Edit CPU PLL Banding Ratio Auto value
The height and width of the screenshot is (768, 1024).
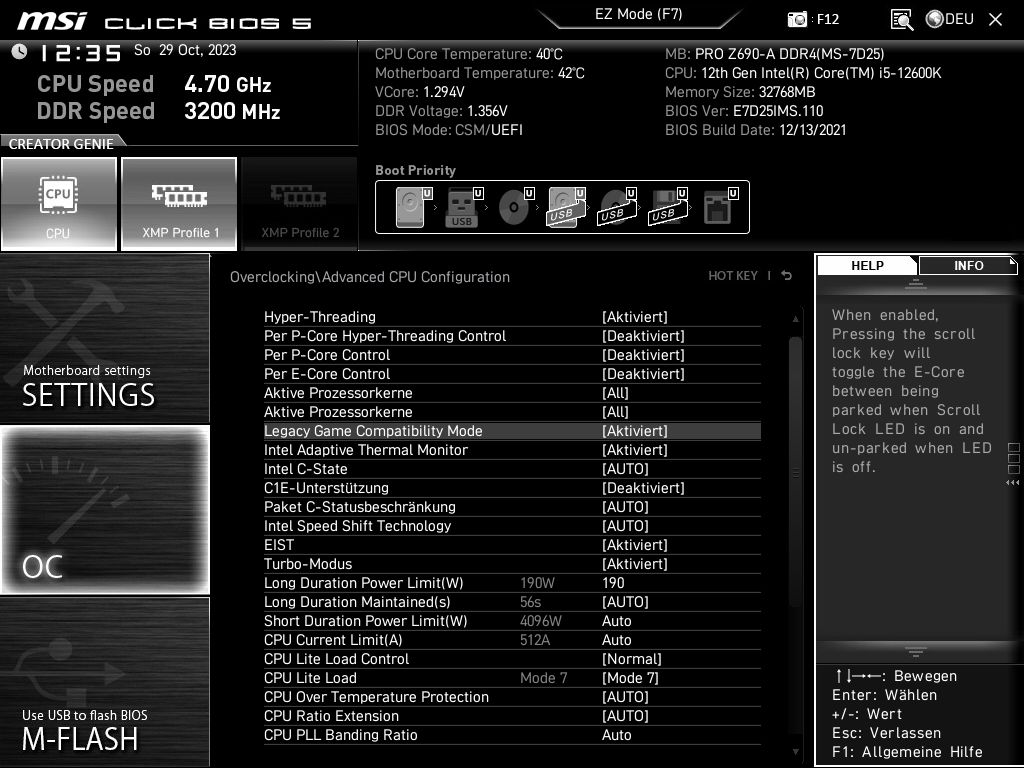(616, 735)
